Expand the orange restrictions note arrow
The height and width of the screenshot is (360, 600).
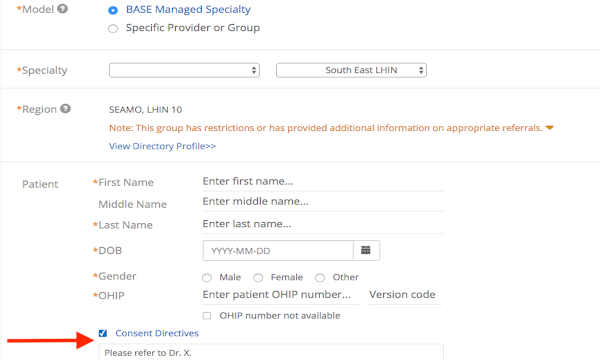tap(549, 128)
